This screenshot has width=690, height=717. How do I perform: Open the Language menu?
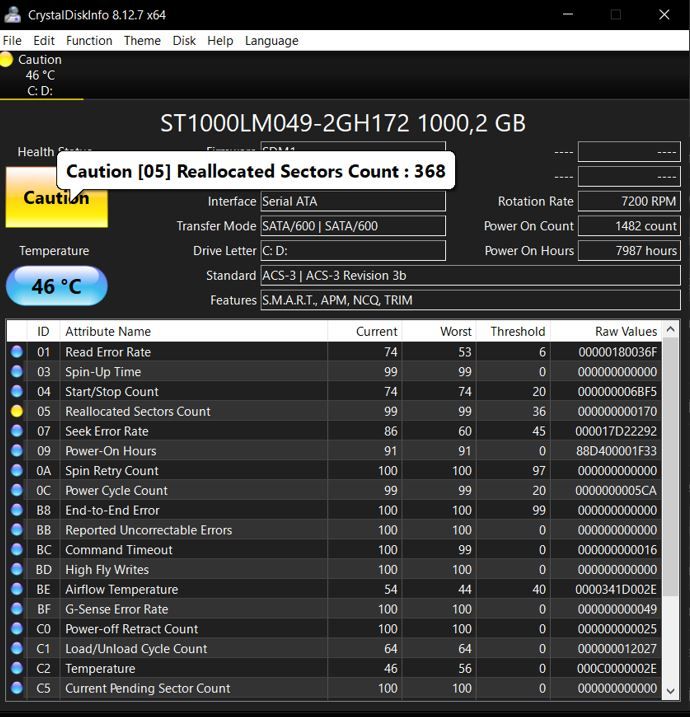tap(272, 41)
